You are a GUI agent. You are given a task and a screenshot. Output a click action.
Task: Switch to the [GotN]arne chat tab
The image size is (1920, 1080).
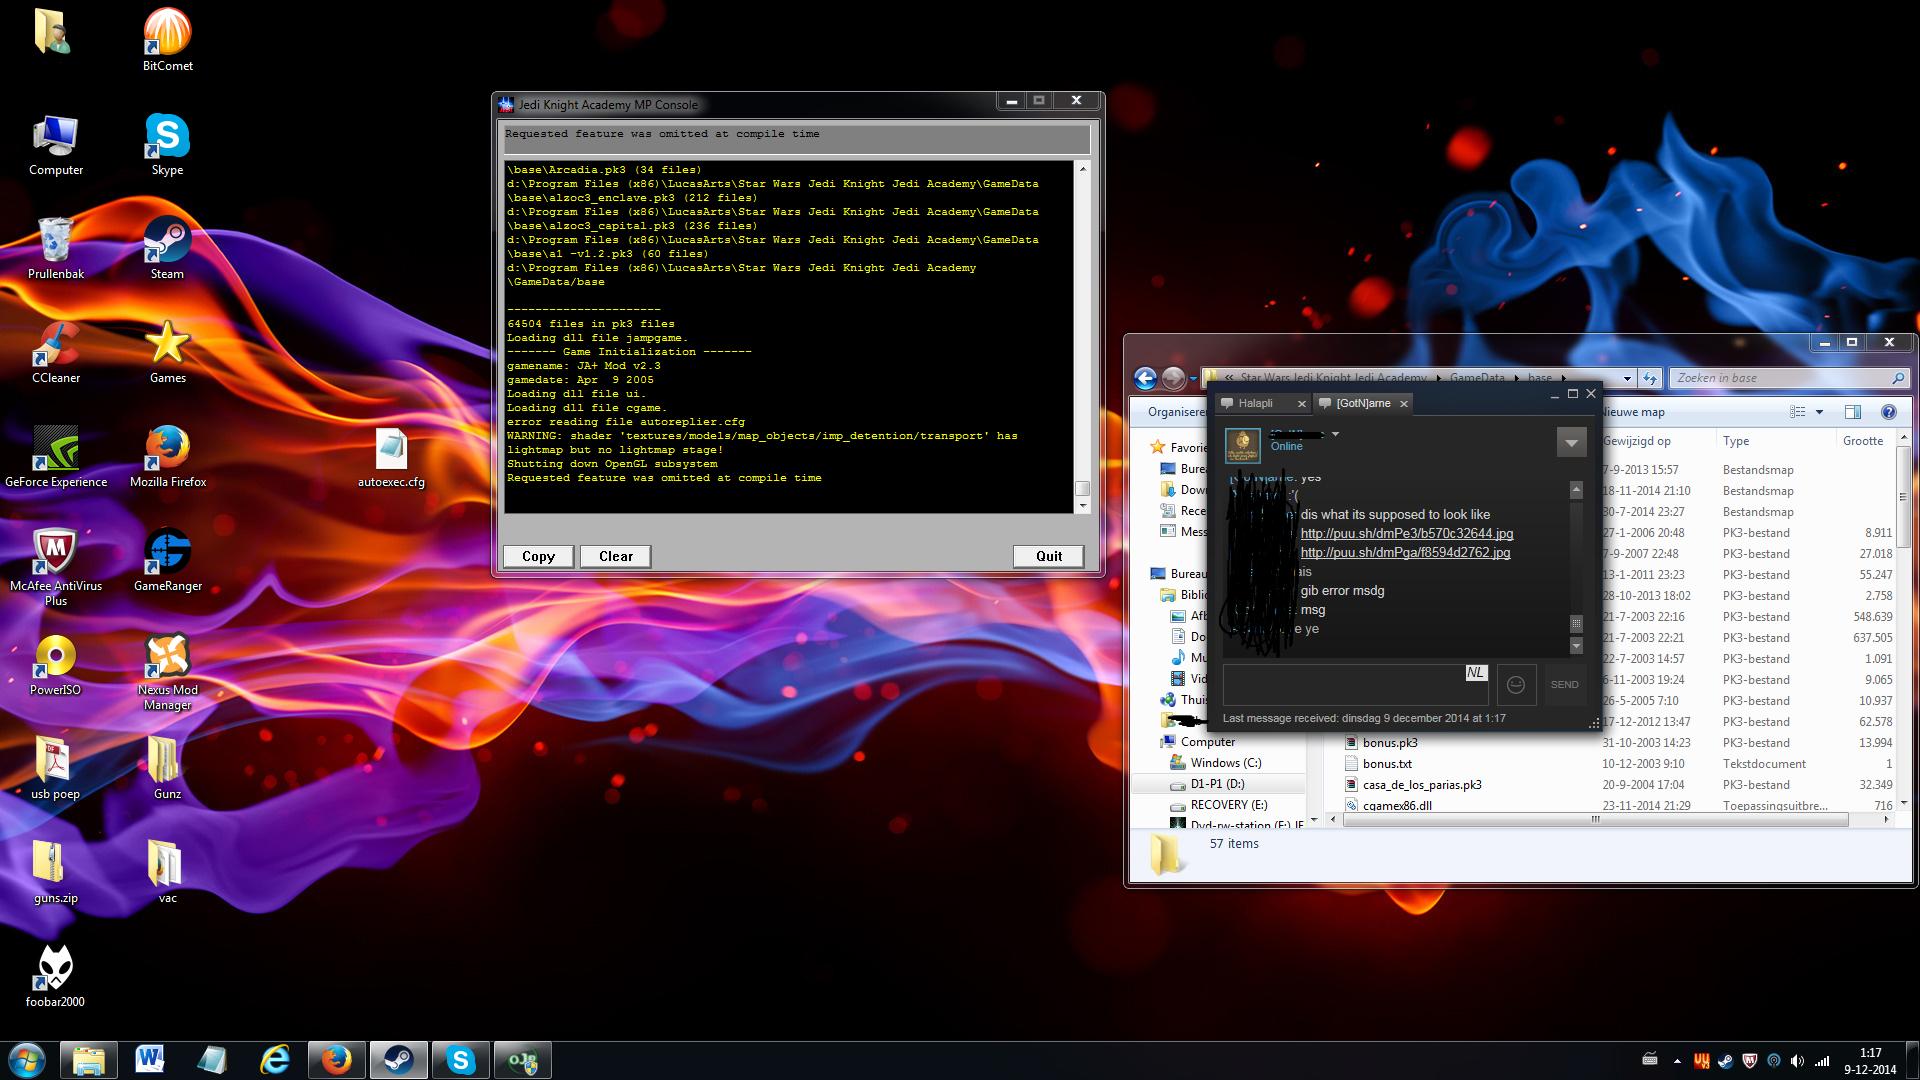coord(1363,403)
